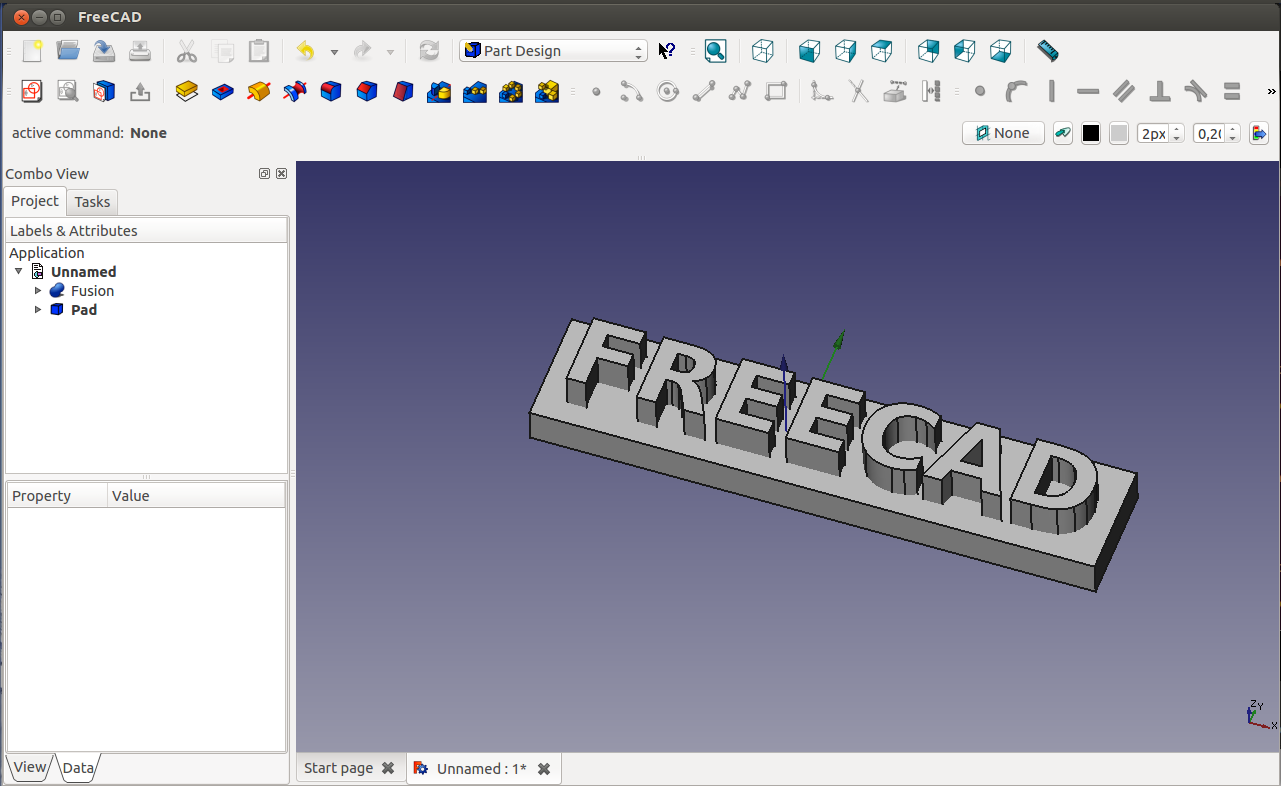This screenshot has width=1281, height=786.
Task: Click the black line color swatch
Action: (x=1091, y=133)
